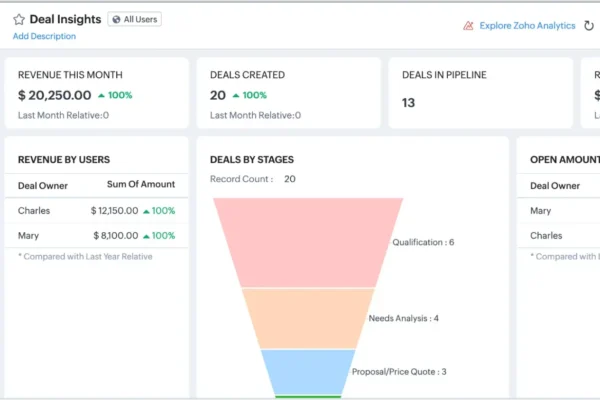Click the 100% indicator in Deals Created
The image size is (600, 400).
tap(250, 95)
